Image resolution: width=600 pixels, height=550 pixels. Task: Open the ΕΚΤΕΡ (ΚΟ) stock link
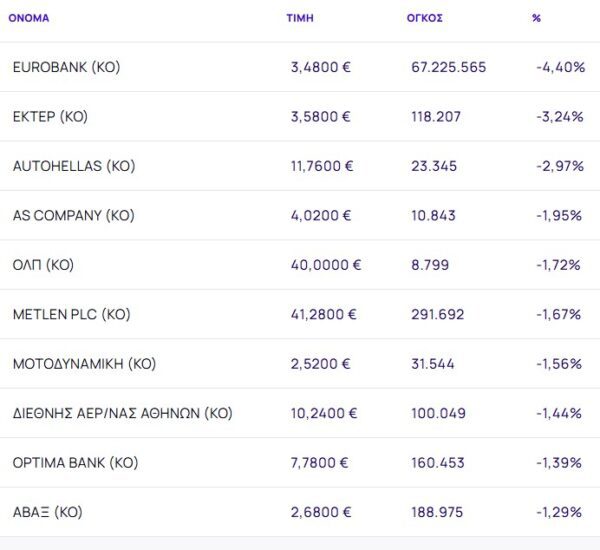pyautogui.click(x=50, y=116)
